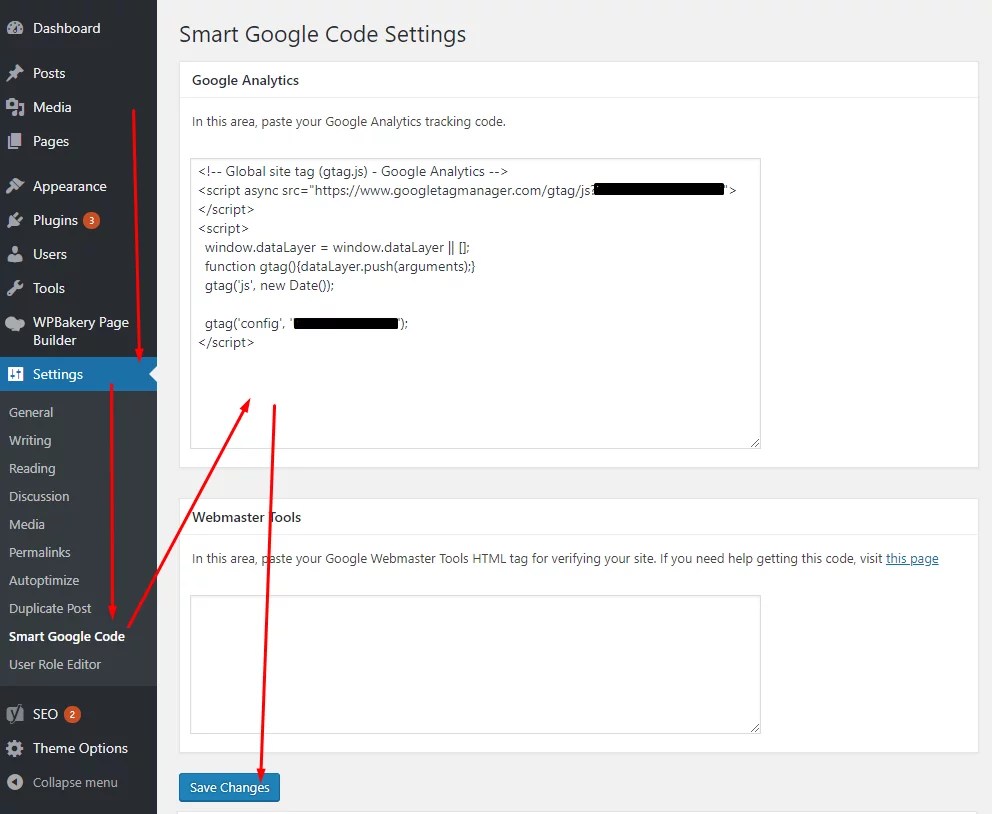This screenshot has height=814, width=992.
Task: Click the SEO notification badge showing 2
Action: [72, 714]
